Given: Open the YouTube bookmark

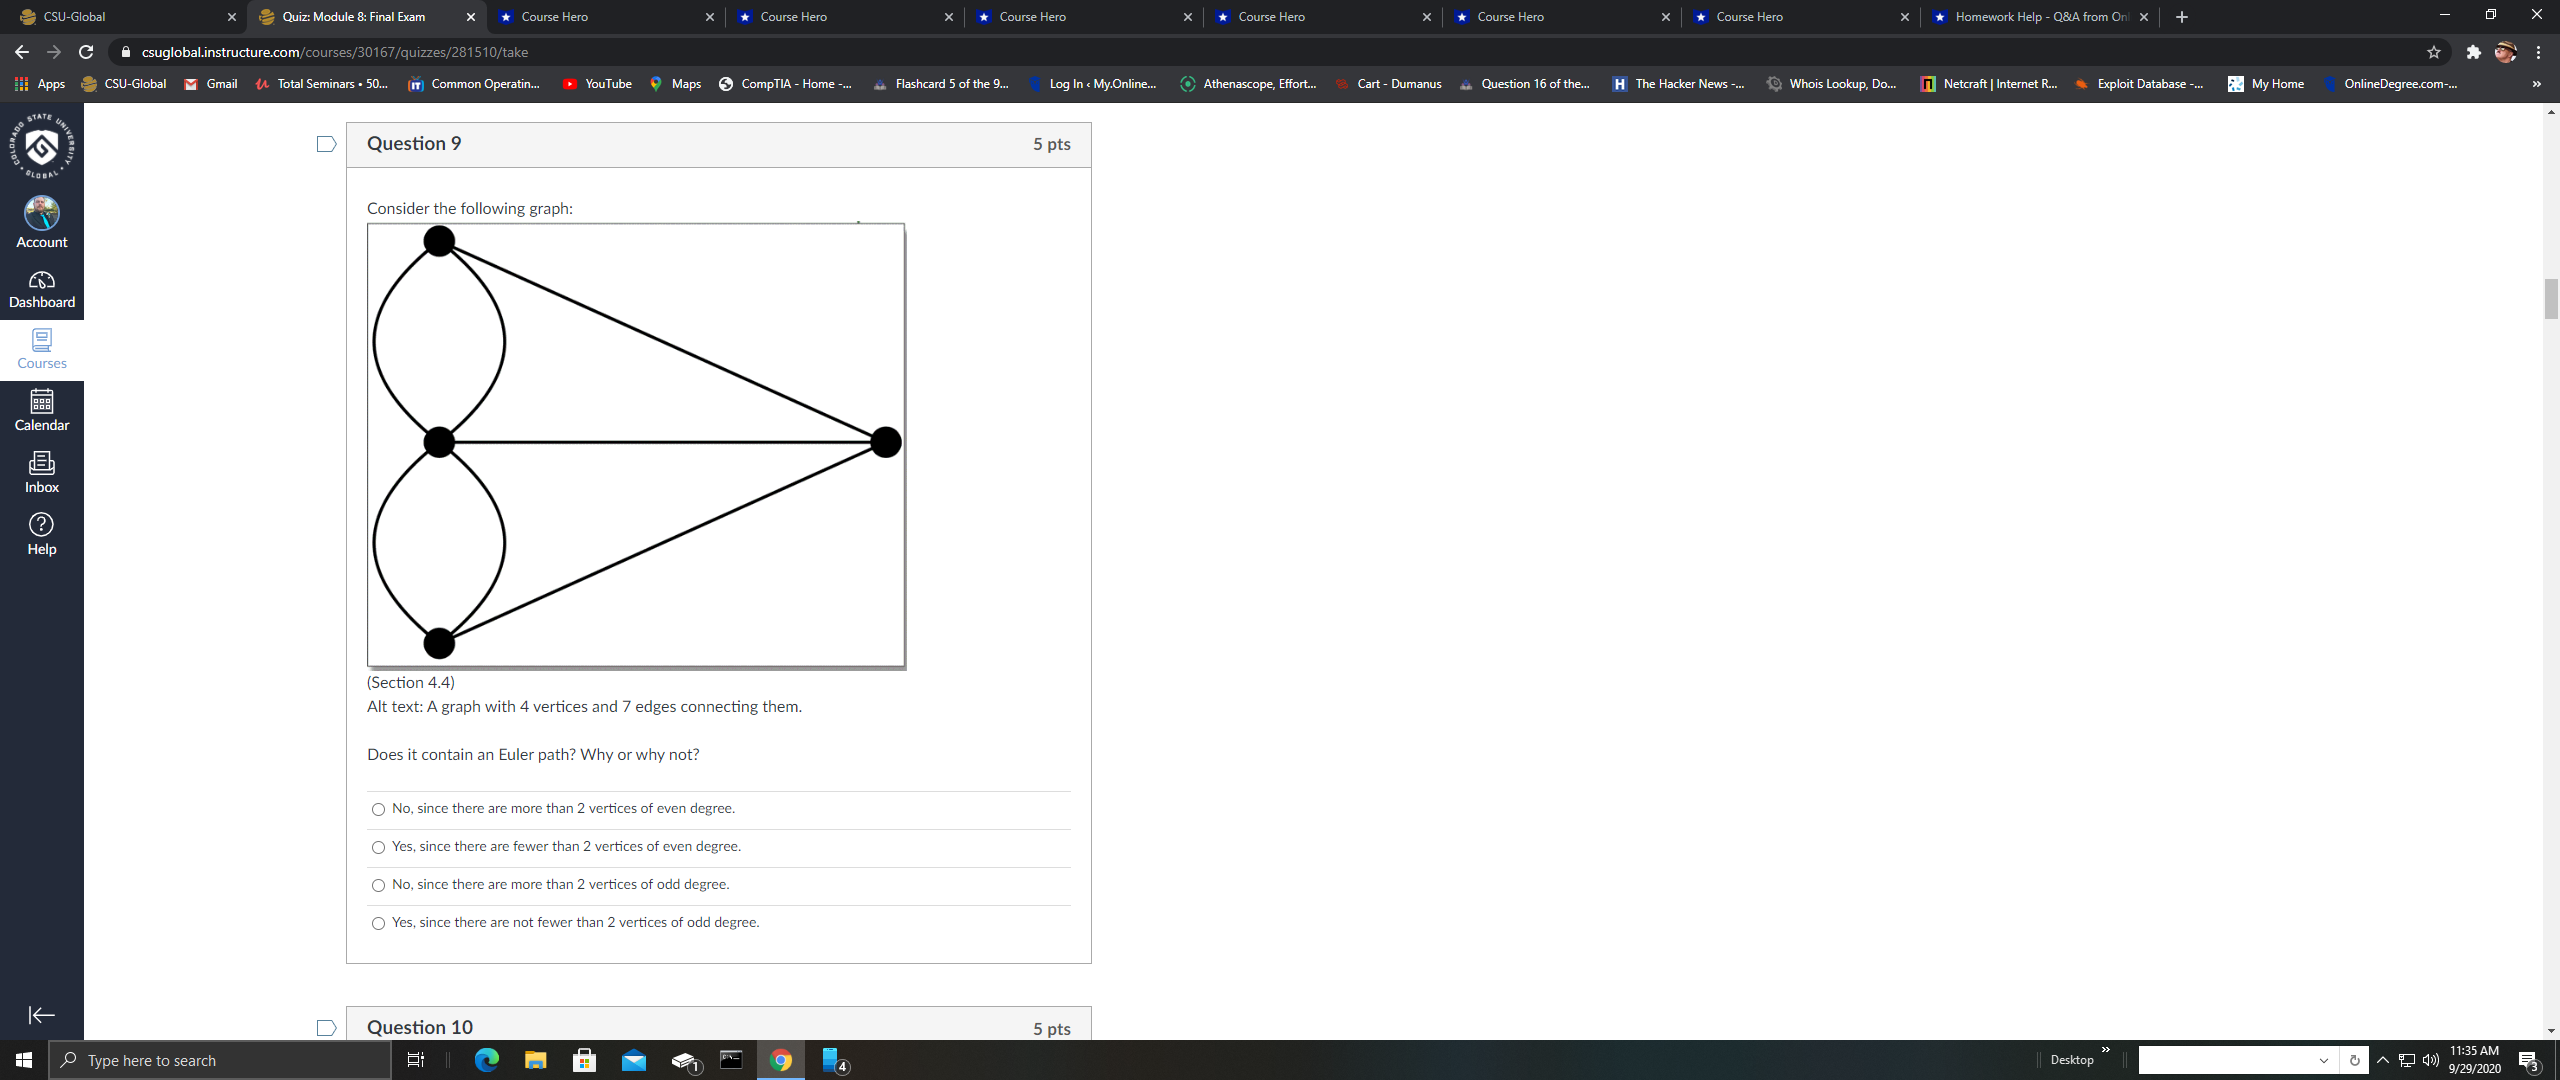Looking at the screenshot, I should coord(597,84).
